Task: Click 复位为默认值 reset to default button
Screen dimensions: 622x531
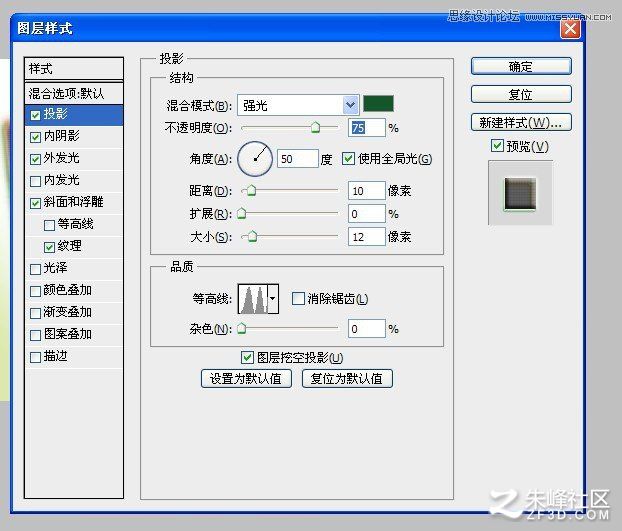Action: click(347, 379)
